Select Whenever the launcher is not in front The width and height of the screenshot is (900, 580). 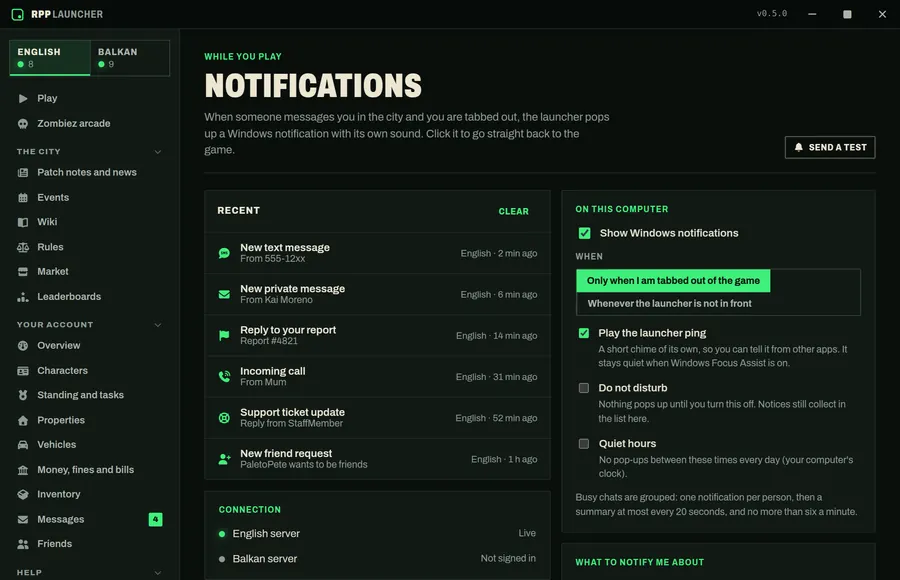tap(669, 304)
